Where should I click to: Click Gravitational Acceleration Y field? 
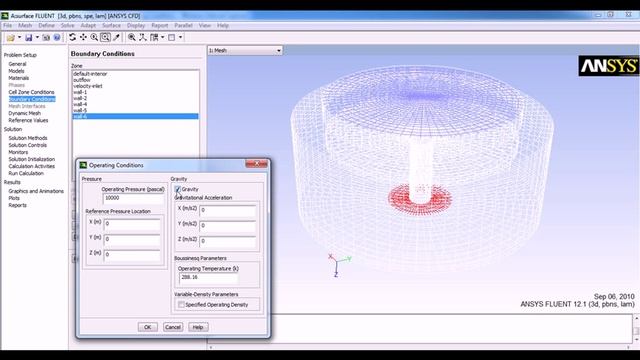228,226
